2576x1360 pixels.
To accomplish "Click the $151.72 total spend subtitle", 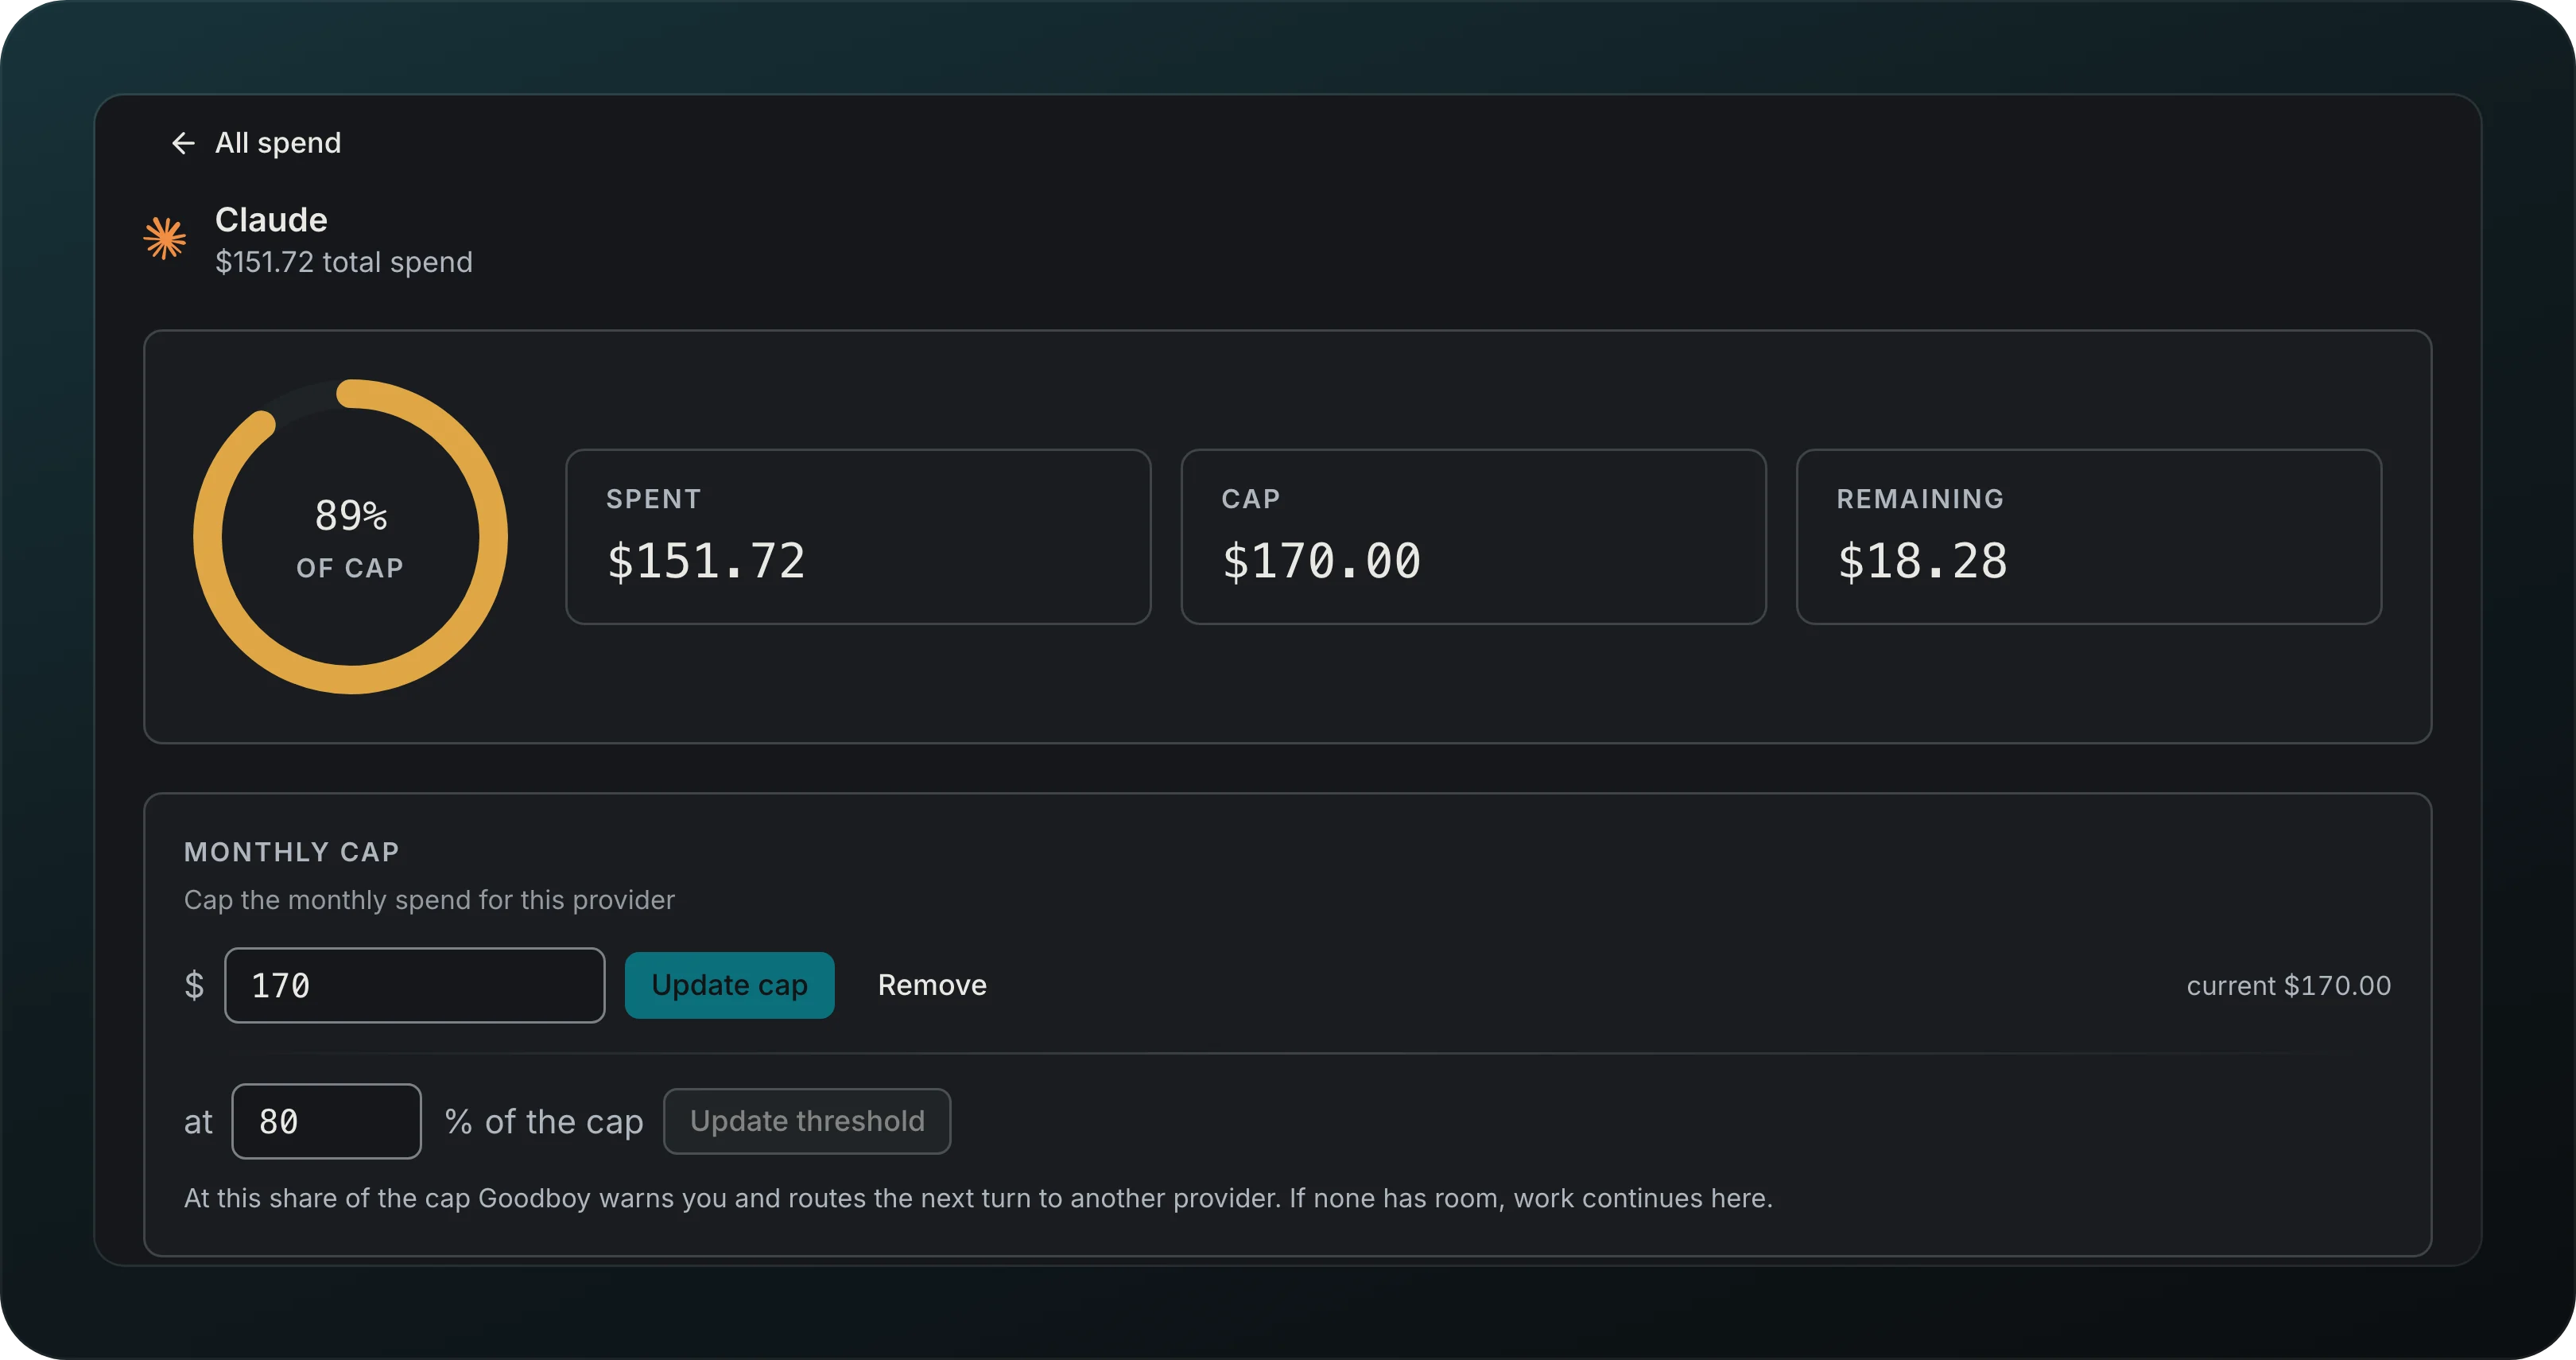I will pos(343,262).
